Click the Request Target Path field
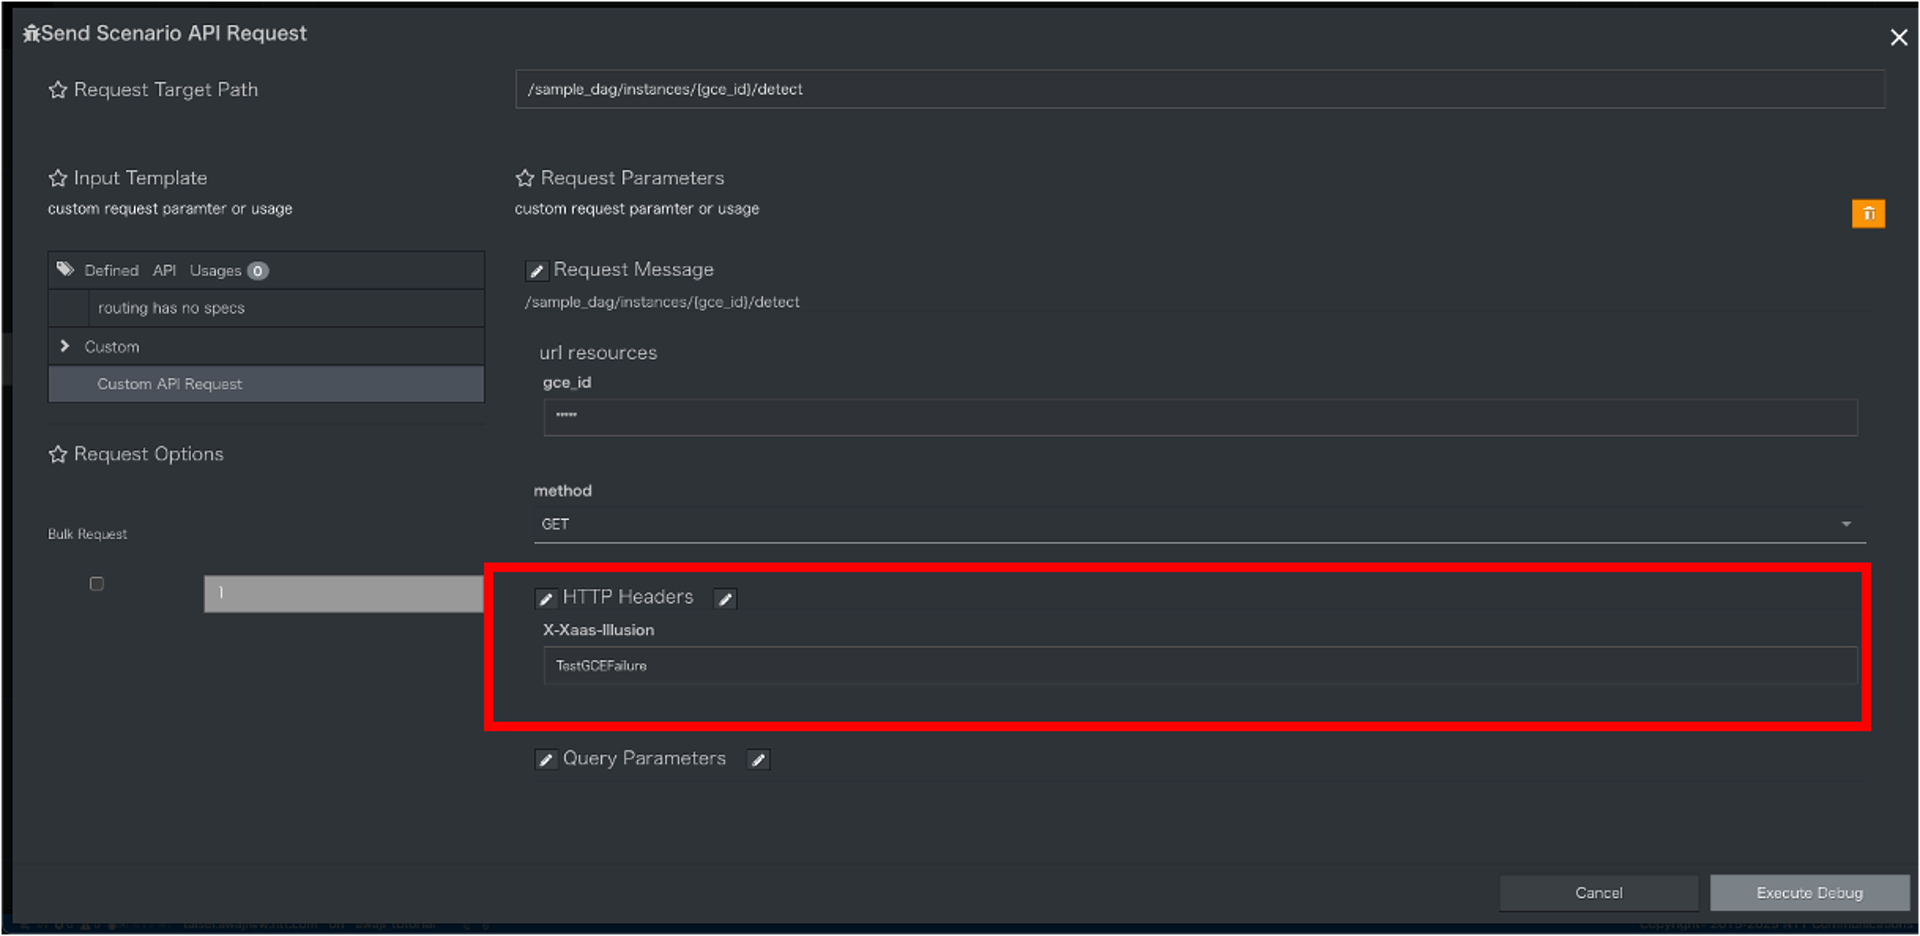Image resolution: width=1920 pixels, height=936 pixels. click(1199, 89)
